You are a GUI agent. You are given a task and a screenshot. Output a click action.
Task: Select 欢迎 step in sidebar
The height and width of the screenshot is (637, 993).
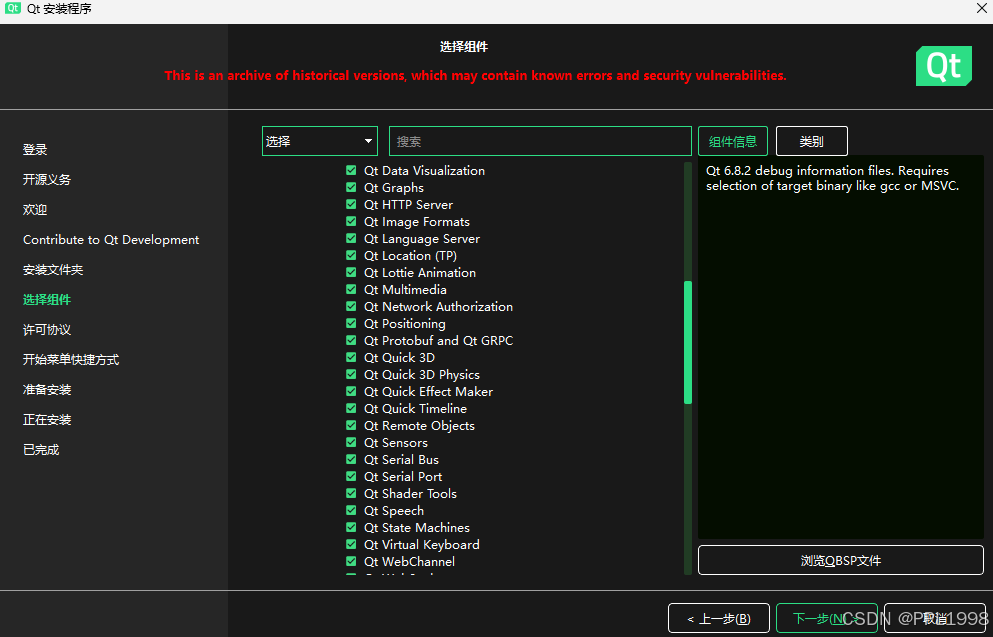(35, 210)
